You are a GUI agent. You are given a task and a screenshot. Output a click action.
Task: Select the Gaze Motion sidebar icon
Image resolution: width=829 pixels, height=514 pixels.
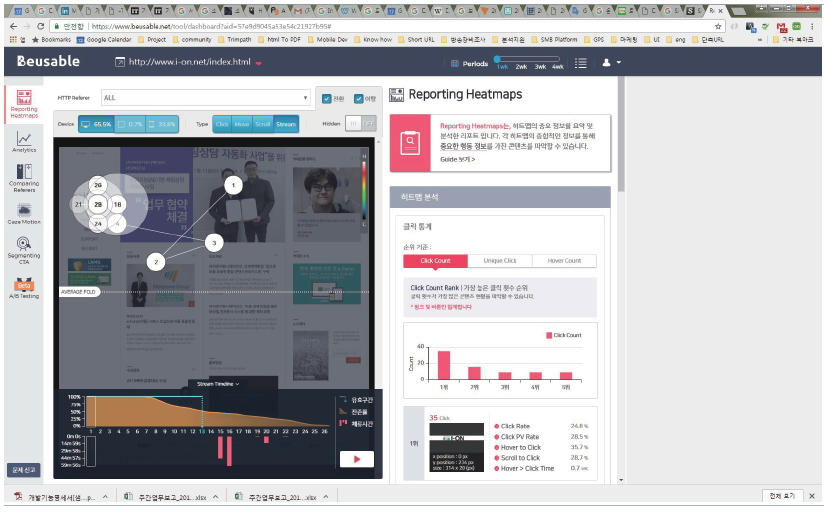(x=24, y=212)
